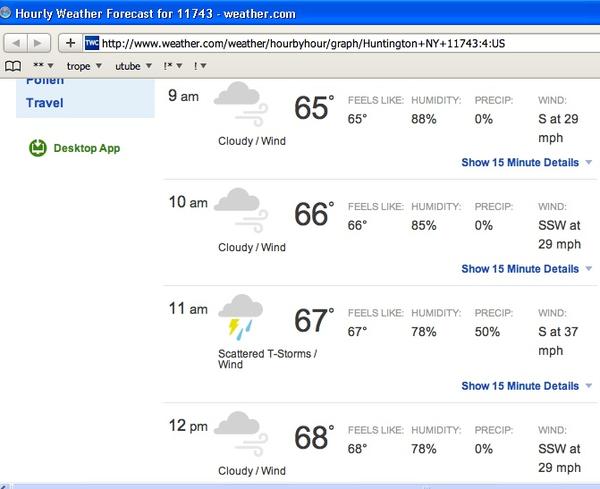Viewport: 600px width, 489px height.
Task: Open the ** bookmarks folder dropdown
Action: pos(43,66)
